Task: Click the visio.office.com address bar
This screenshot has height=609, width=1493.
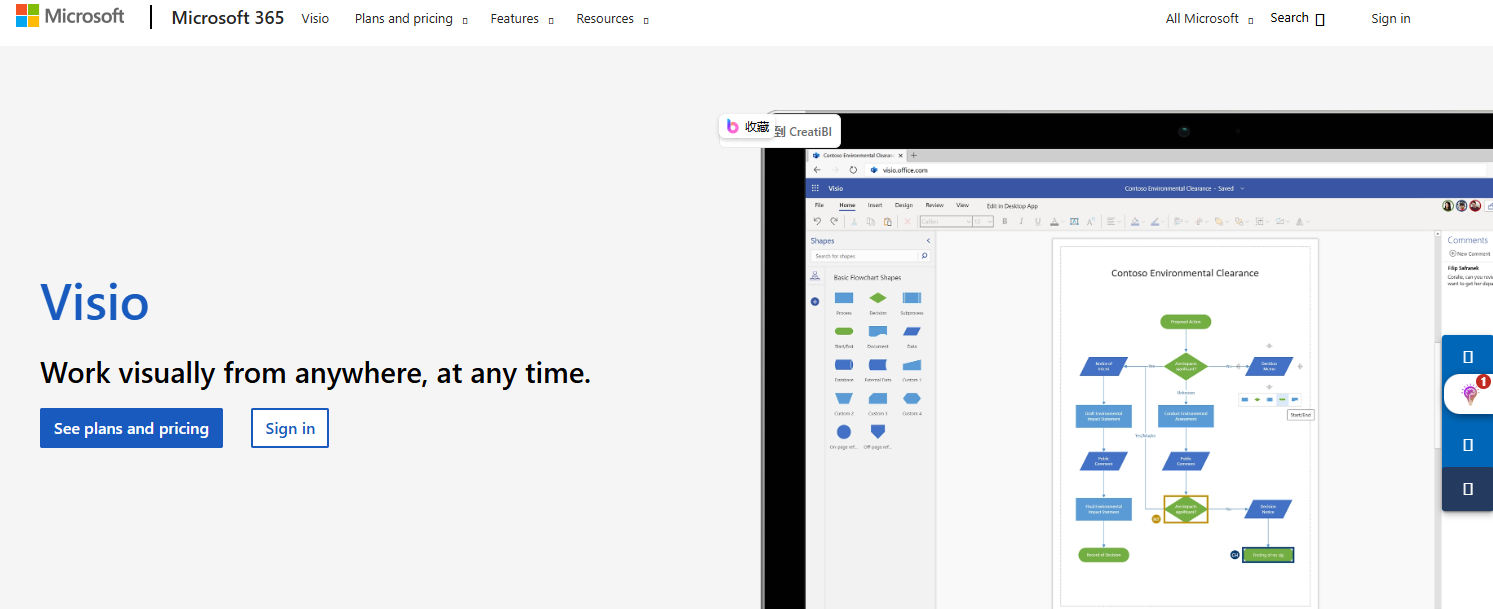Action: click(1176, 170)
